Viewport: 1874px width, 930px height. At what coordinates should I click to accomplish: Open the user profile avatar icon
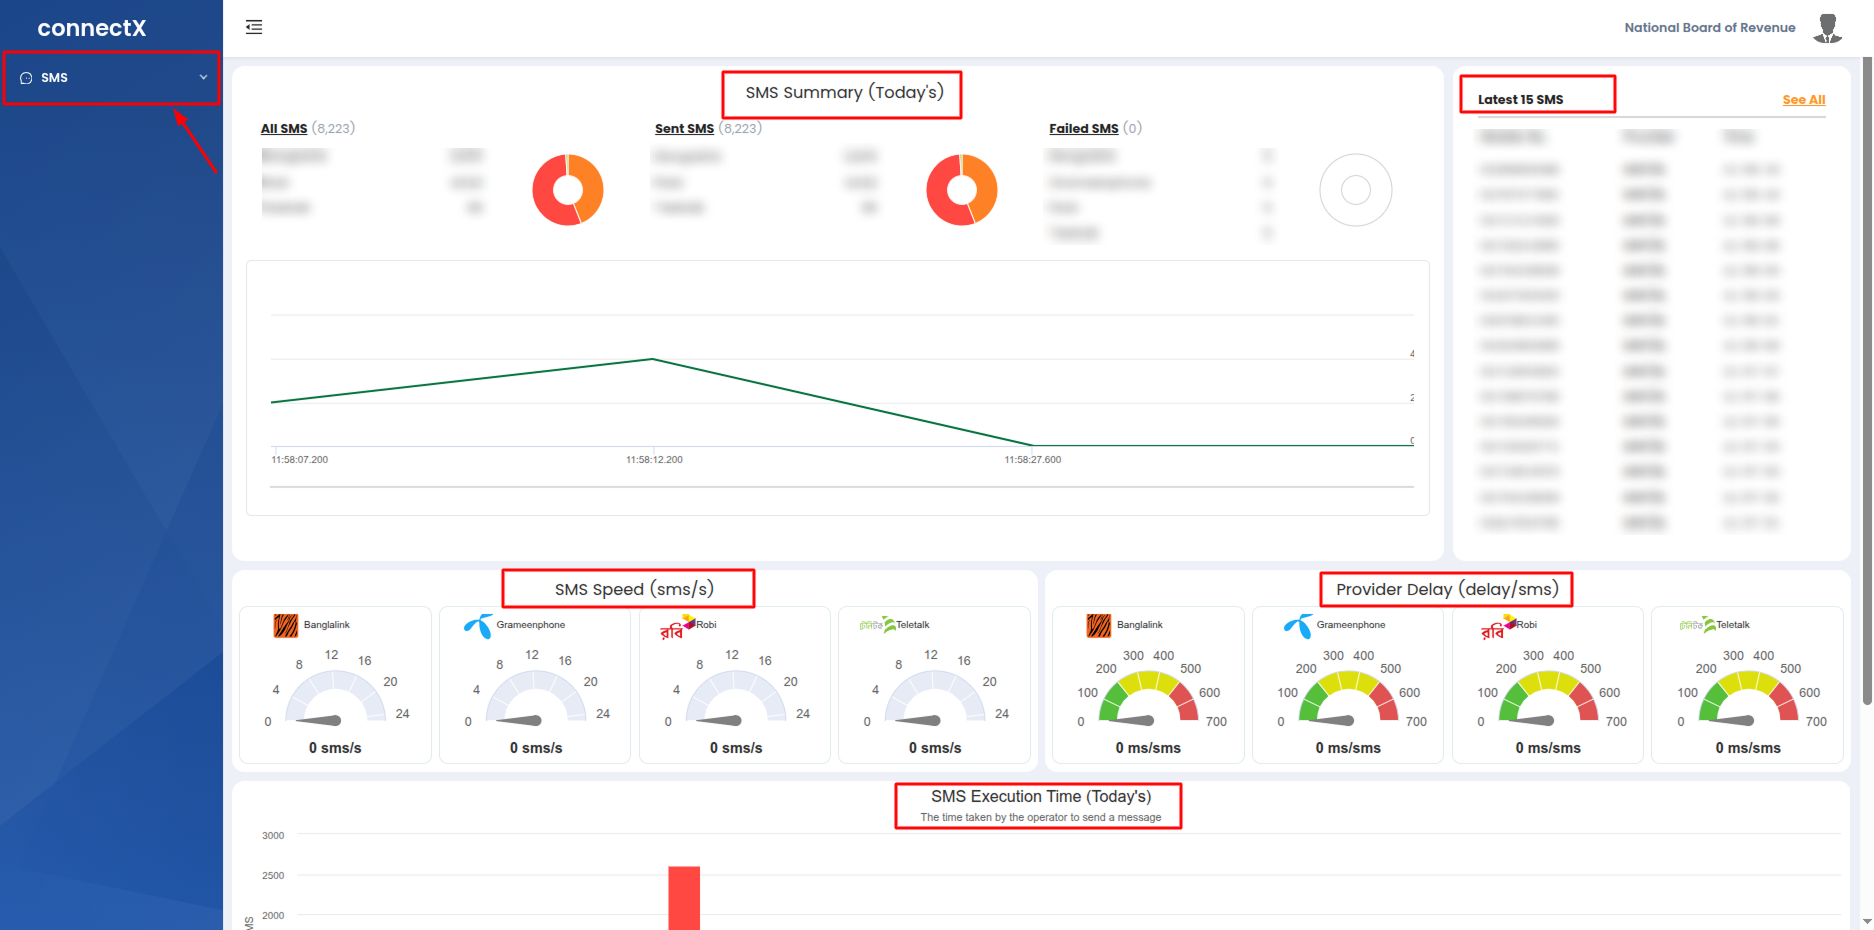click(x=1828, y=28)
